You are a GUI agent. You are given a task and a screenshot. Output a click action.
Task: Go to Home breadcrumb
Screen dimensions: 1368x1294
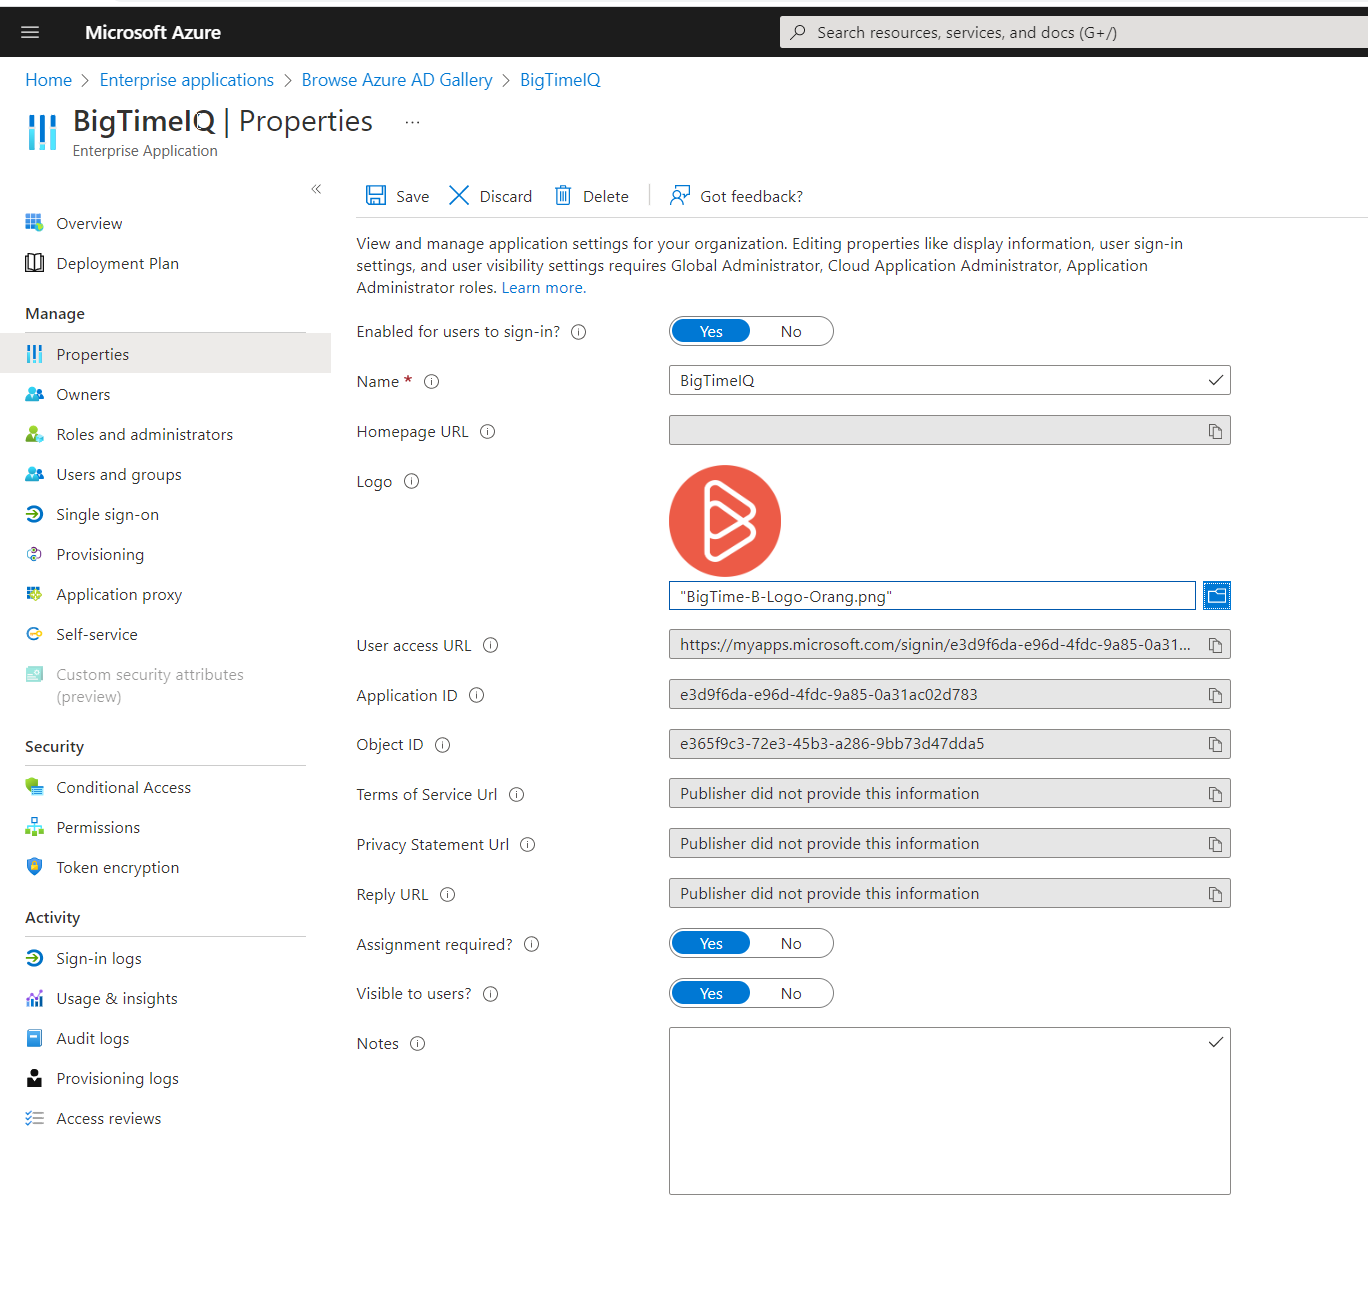click(48, 80)
